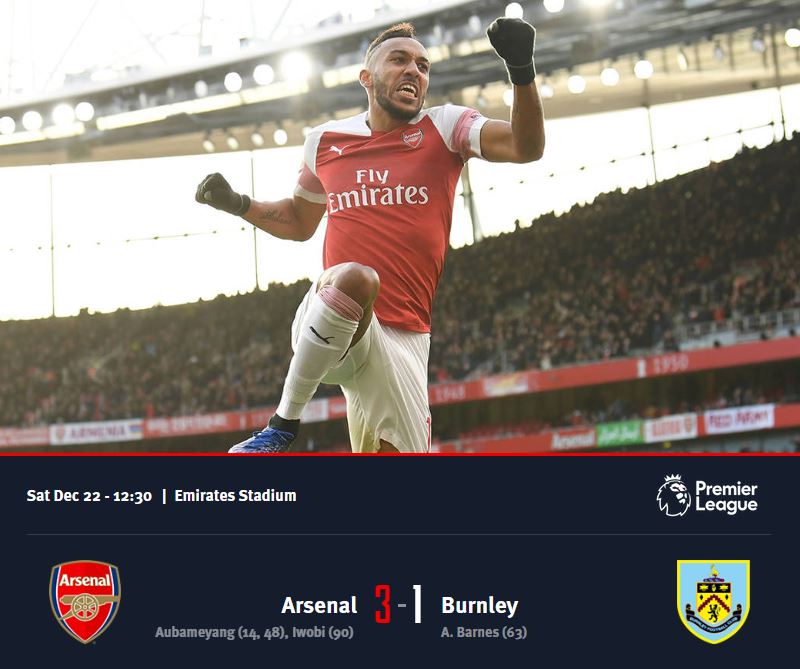800x669 pixels.
Task: Click the Premier League text beside lion
Action: 726,497
